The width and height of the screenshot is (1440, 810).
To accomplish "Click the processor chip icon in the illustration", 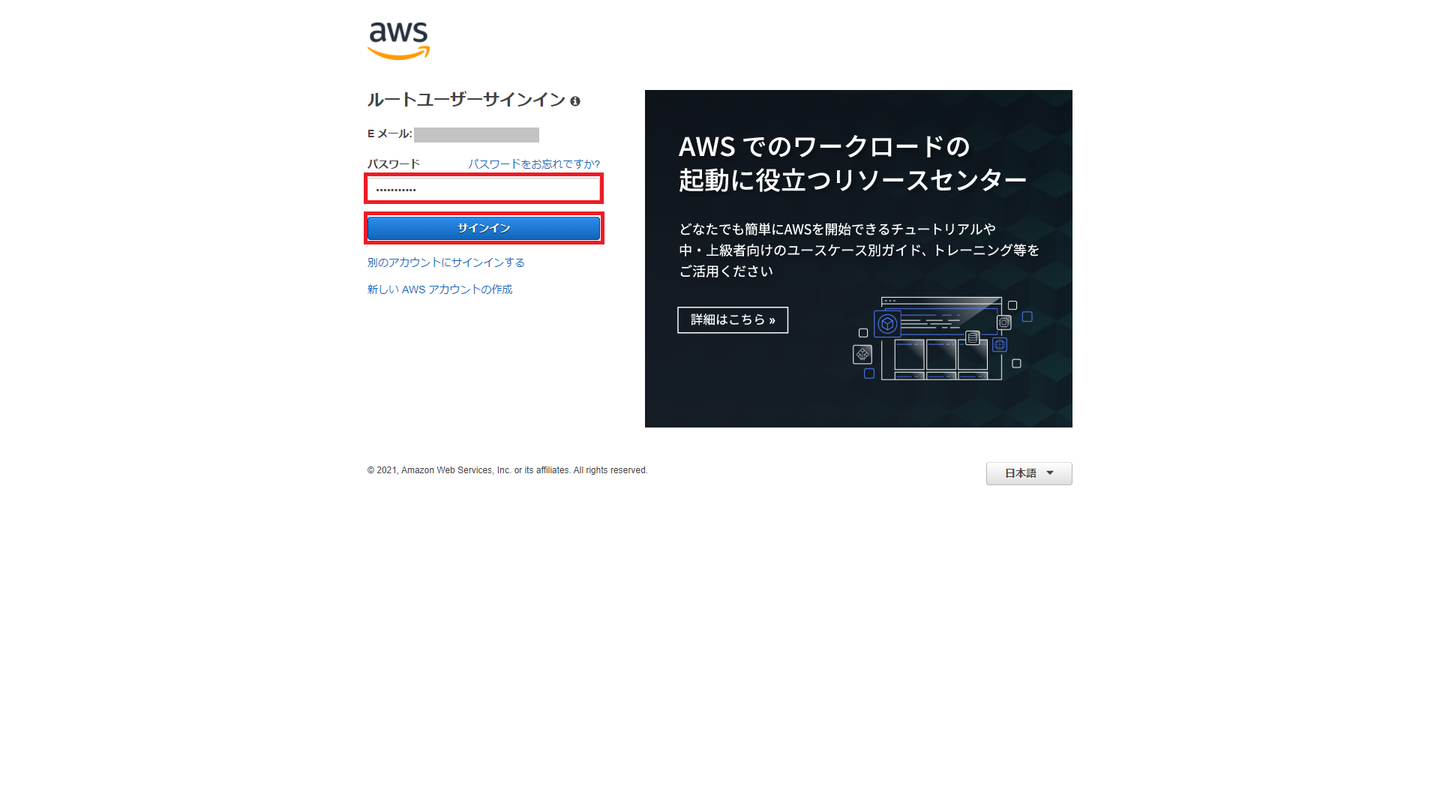I will pyautogui.click(x=1004, y=322).
